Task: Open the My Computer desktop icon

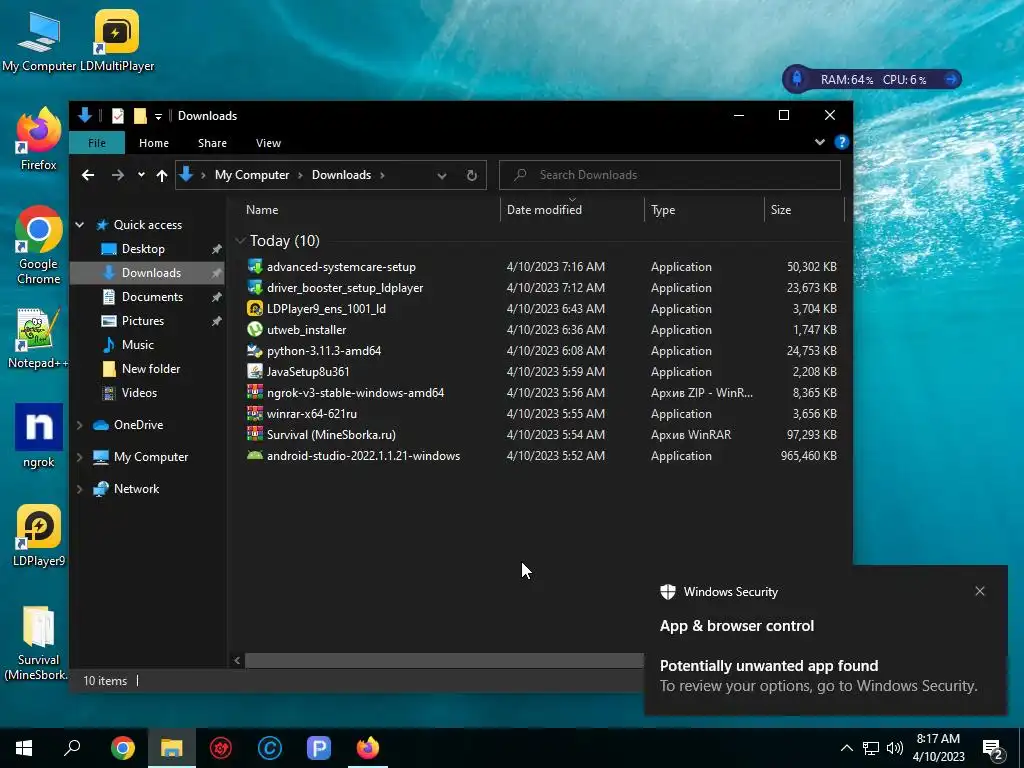Action: click(39, 40)
